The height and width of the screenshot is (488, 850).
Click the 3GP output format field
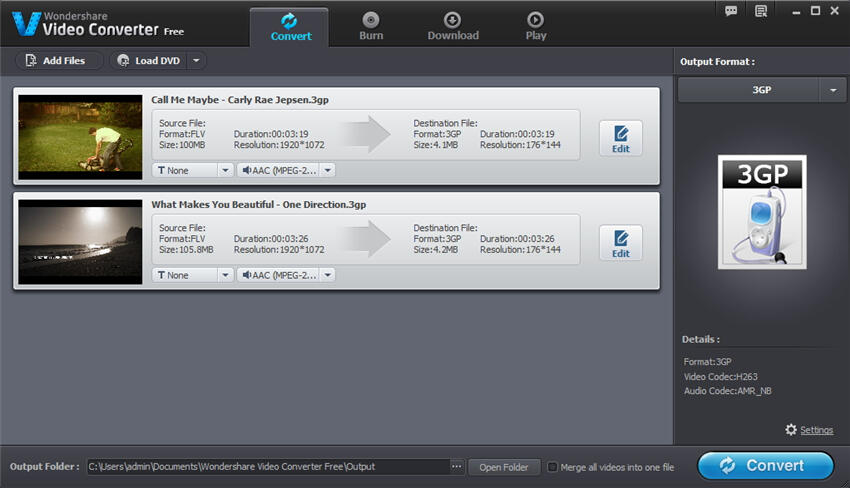(x=748, y=90)
